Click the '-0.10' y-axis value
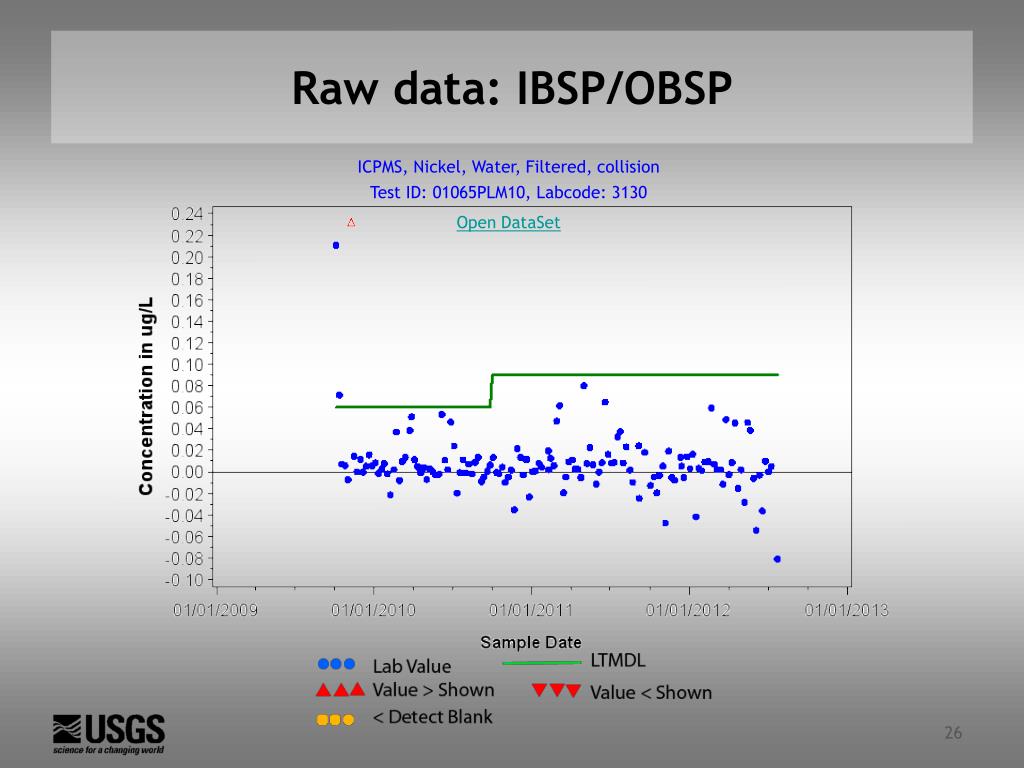 coord(185,580)
